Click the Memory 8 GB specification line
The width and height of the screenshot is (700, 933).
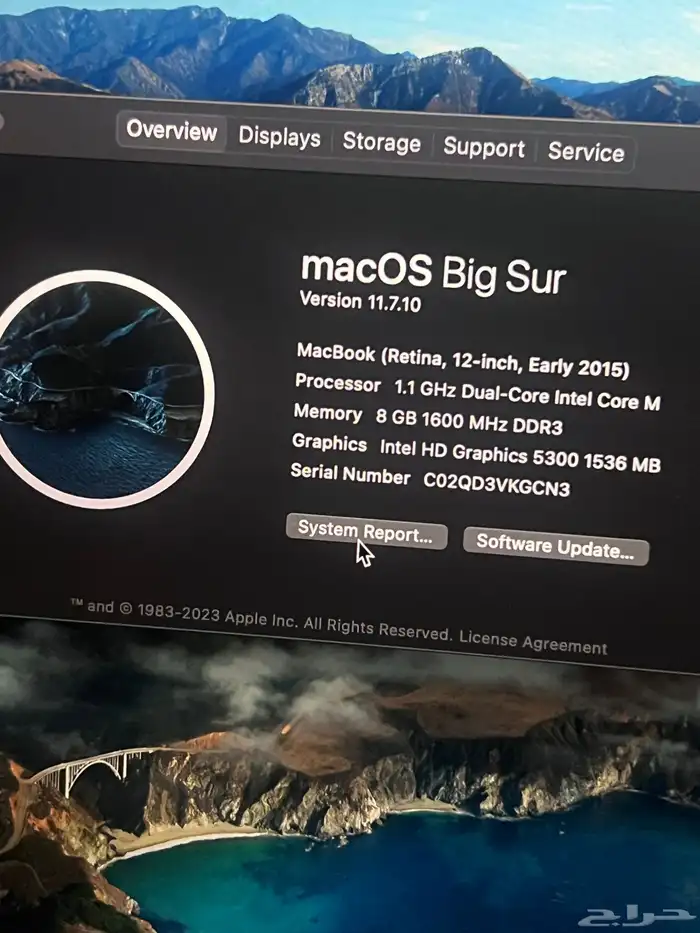427,419
